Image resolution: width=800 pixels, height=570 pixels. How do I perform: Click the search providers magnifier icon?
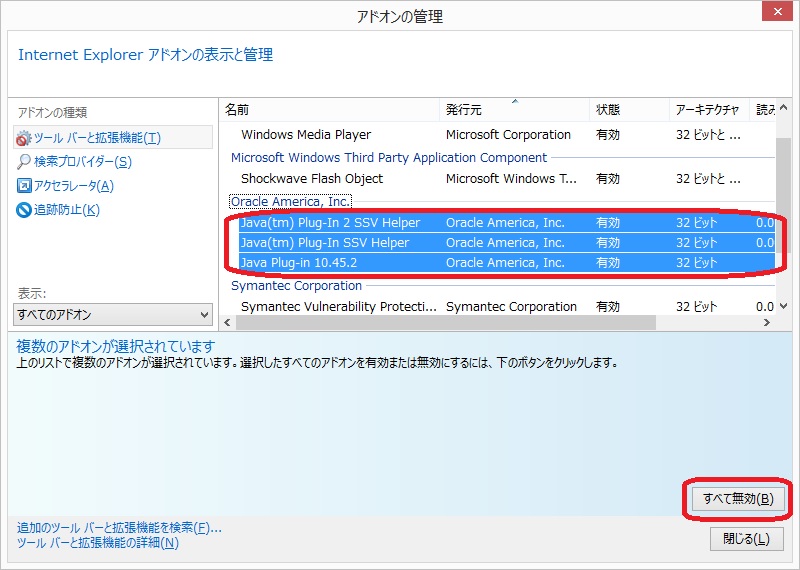click(24, 162)
